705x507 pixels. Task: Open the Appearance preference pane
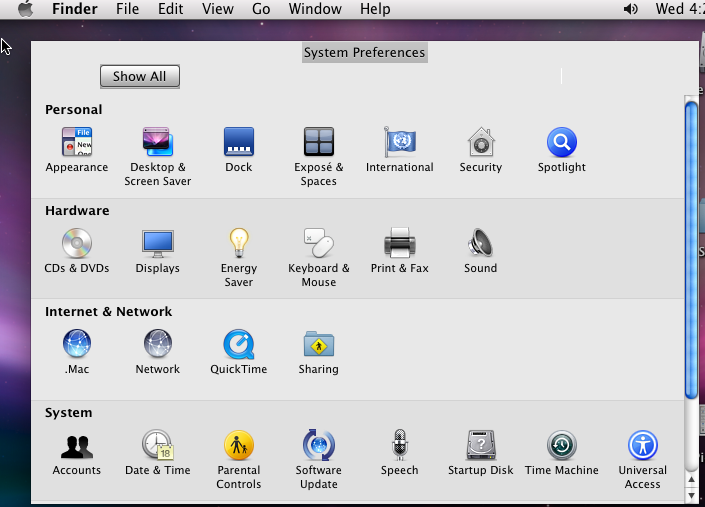click(77, 150)
